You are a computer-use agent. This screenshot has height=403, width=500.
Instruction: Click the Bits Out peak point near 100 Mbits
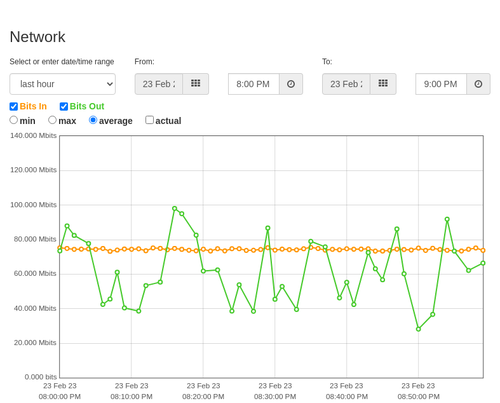pos(175,208)
